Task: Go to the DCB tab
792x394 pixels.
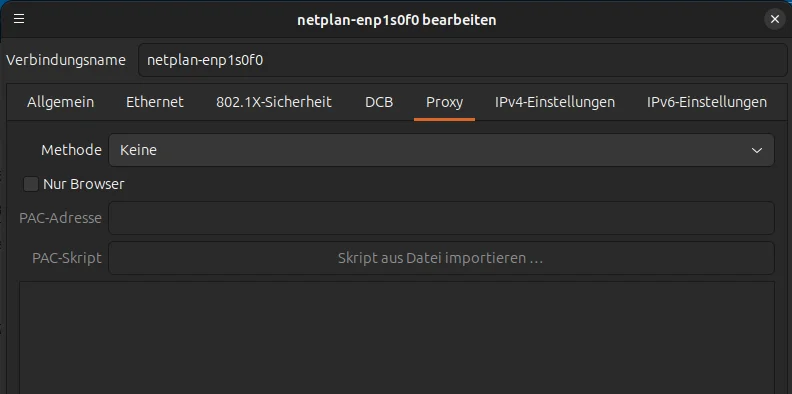Action: coord(379,102)
